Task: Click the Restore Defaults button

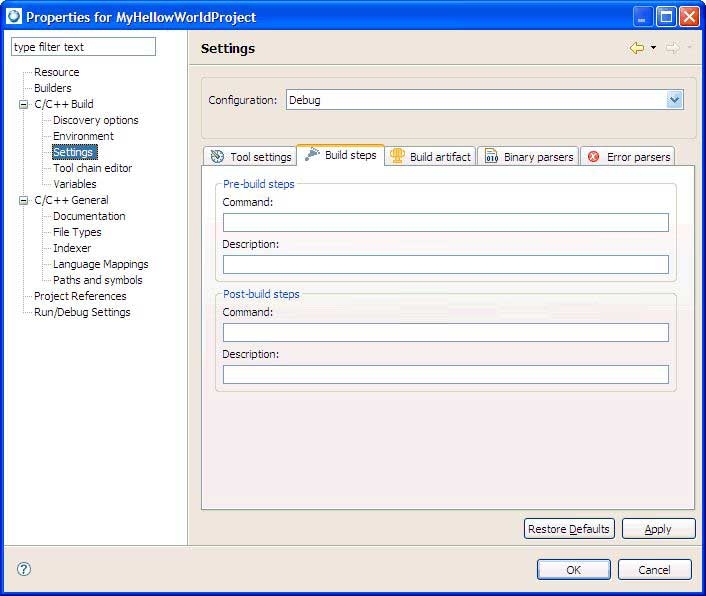Action: click(x=568, y=529)
